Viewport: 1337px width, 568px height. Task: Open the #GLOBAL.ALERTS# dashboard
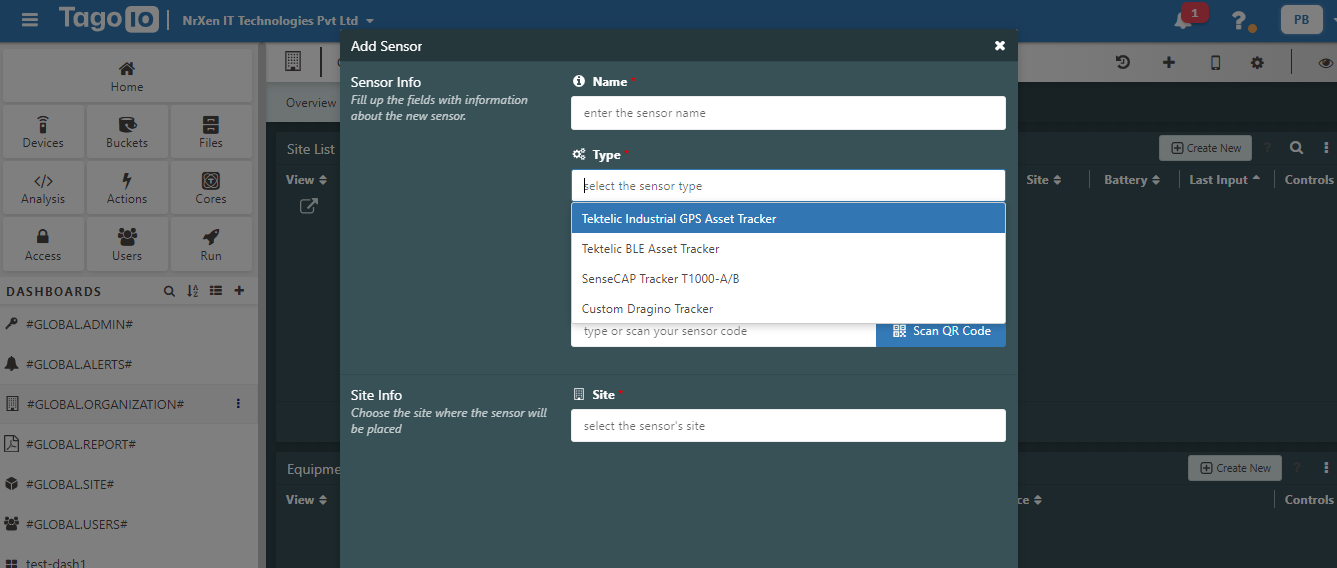(79, 364)
